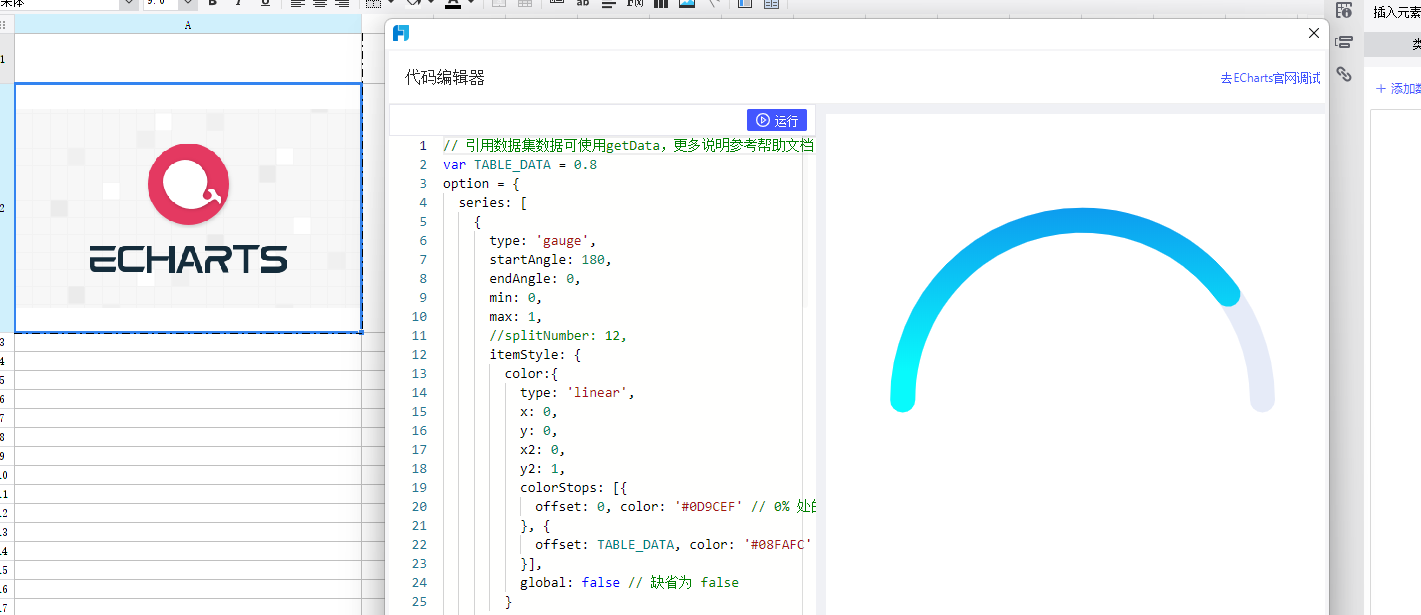The width and height of the screenshot is (1421, 615).
Task: Close the code editor dialog
Action: tap(1314, 33)
